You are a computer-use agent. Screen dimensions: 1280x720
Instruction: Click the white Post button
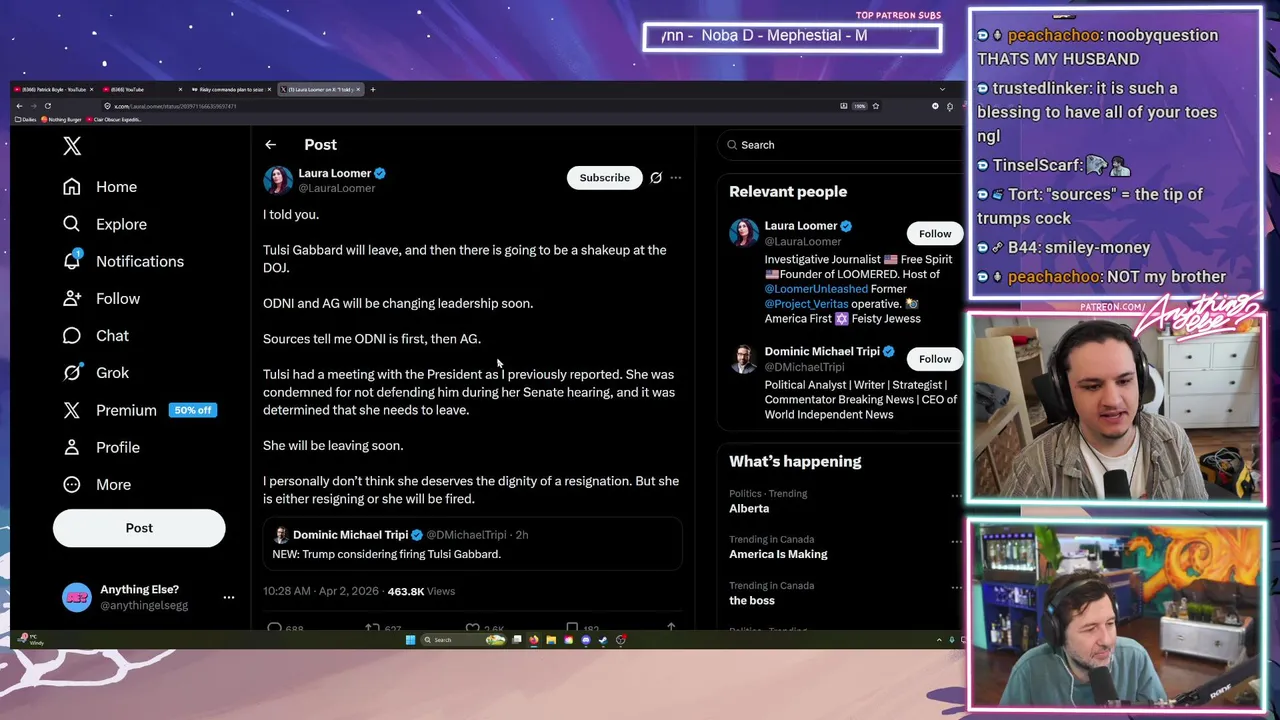coord(139,528)
